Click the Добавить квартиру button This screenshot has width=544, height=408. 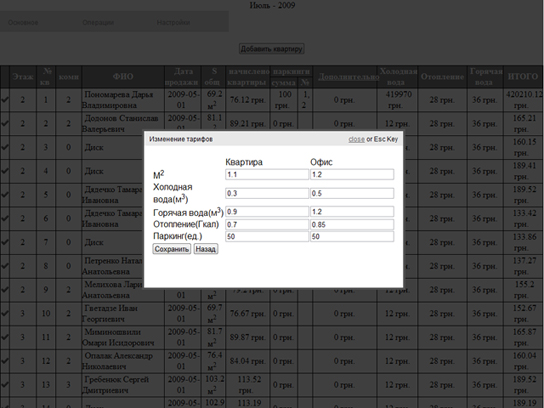(272, 49)
